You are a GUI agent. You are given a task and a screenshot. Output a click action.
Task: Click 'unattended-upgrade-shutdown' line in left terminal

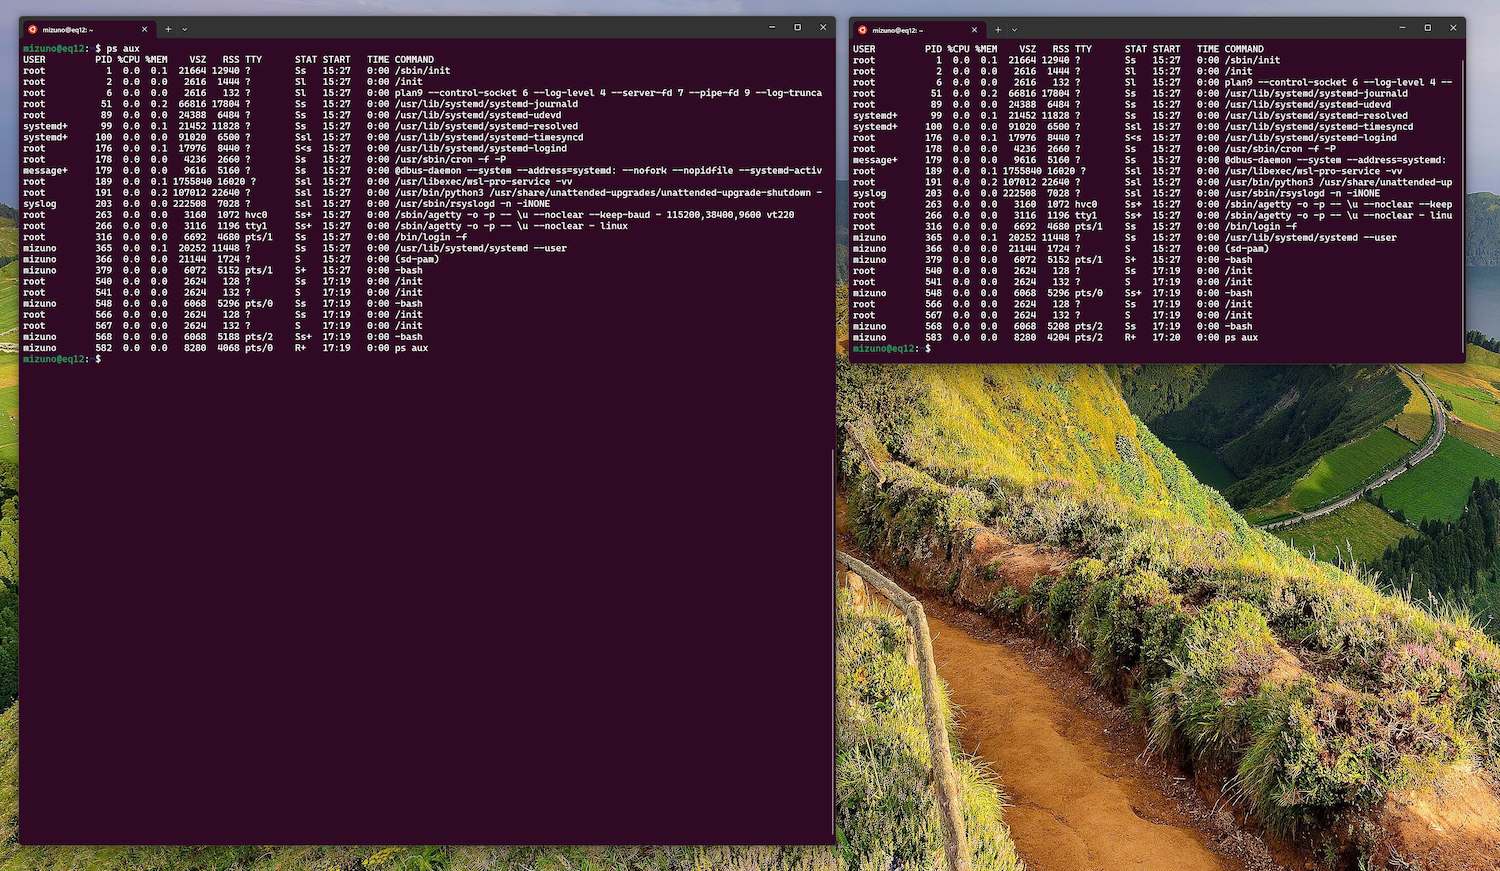(608, 193)
